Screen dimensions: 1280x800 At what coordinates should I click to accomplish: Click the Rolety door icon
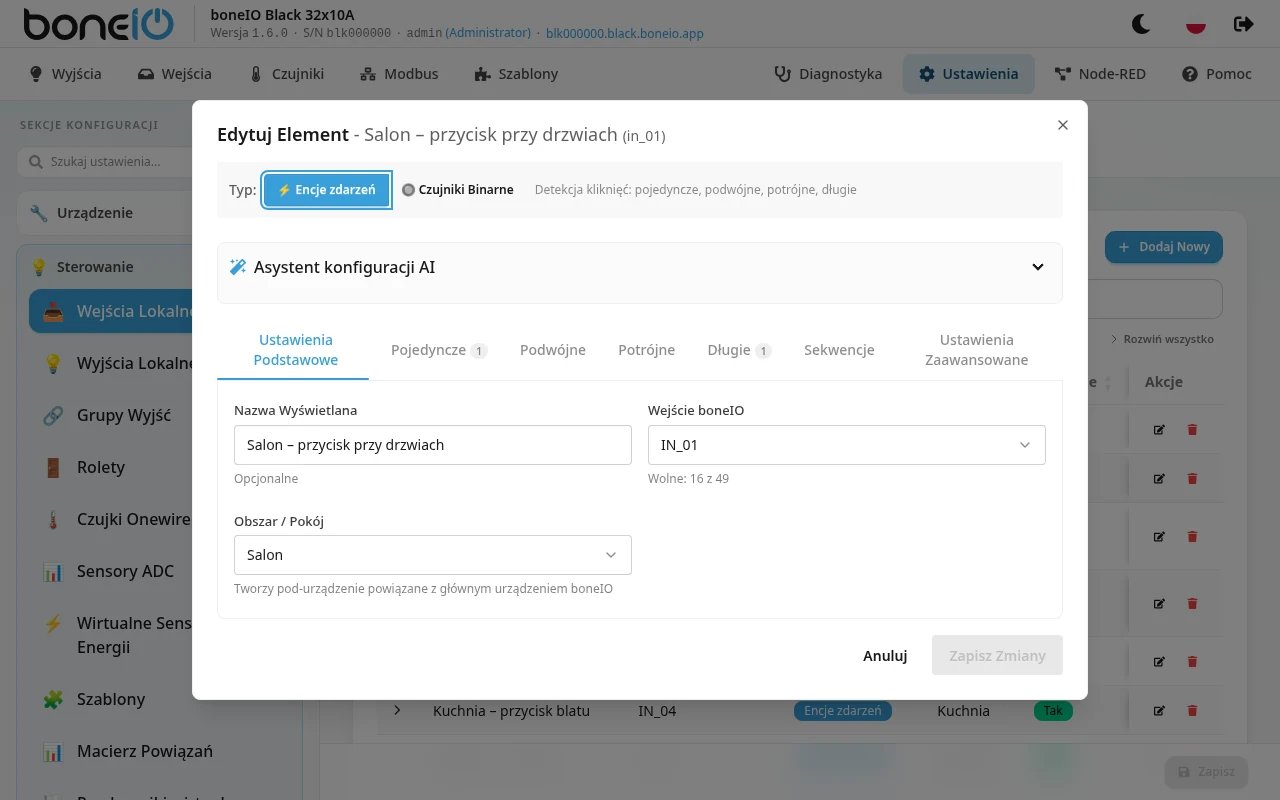(x=53, y=467)
